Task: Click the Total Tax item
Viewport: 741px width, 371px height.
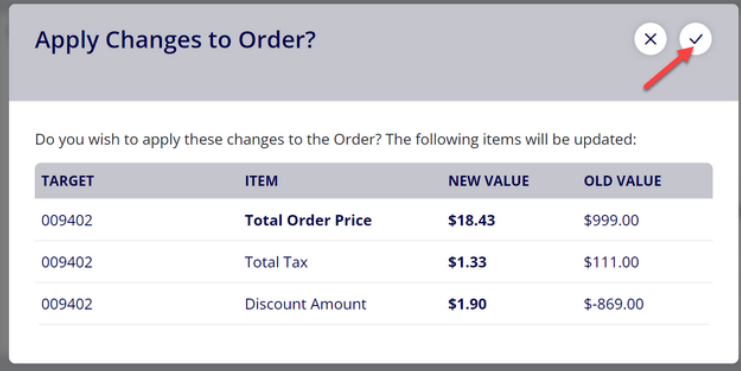Action: coord(276,262)
